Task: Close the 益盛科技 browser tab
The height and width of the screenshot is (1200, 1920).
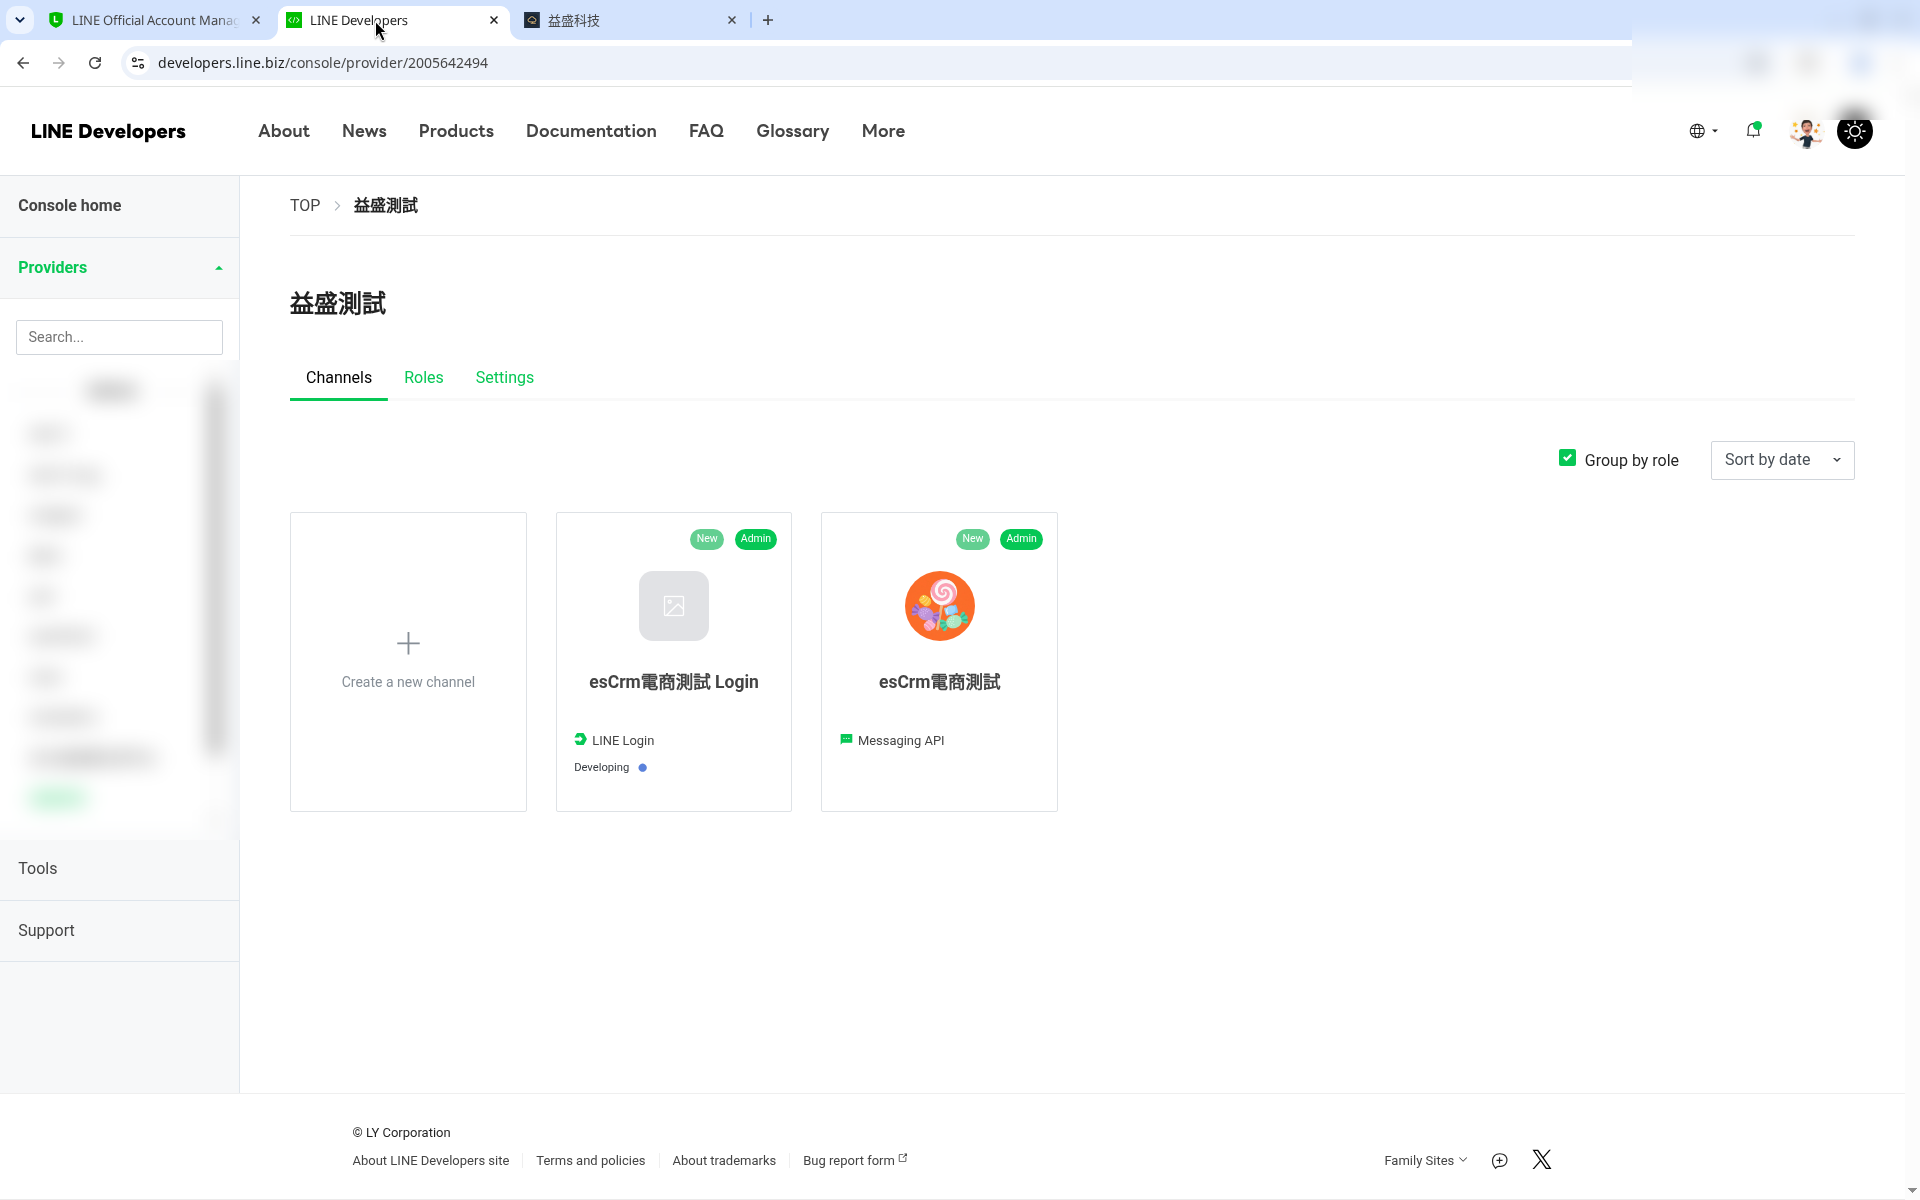Action: [732, 20]
